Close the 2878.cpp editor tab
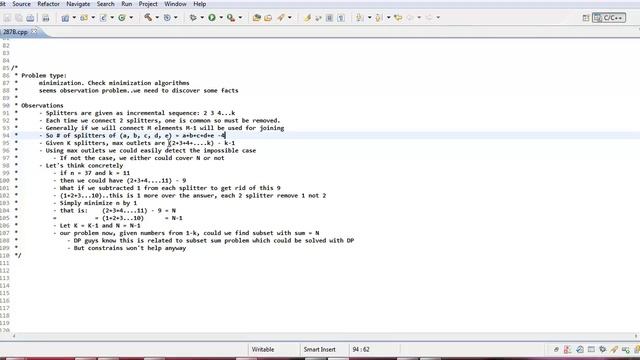Screen dimensions: 640x360 click(x=34, y=31)
